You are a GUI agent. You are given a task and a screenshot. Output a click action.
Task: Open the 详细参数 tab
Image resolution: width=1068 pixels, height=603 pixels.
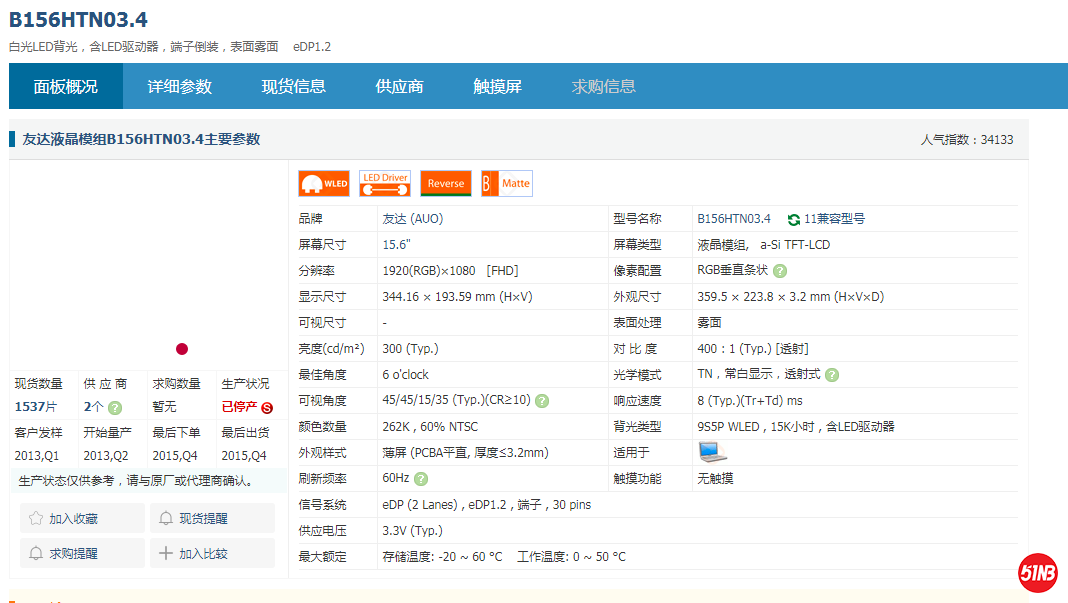[x=180, y=87]
